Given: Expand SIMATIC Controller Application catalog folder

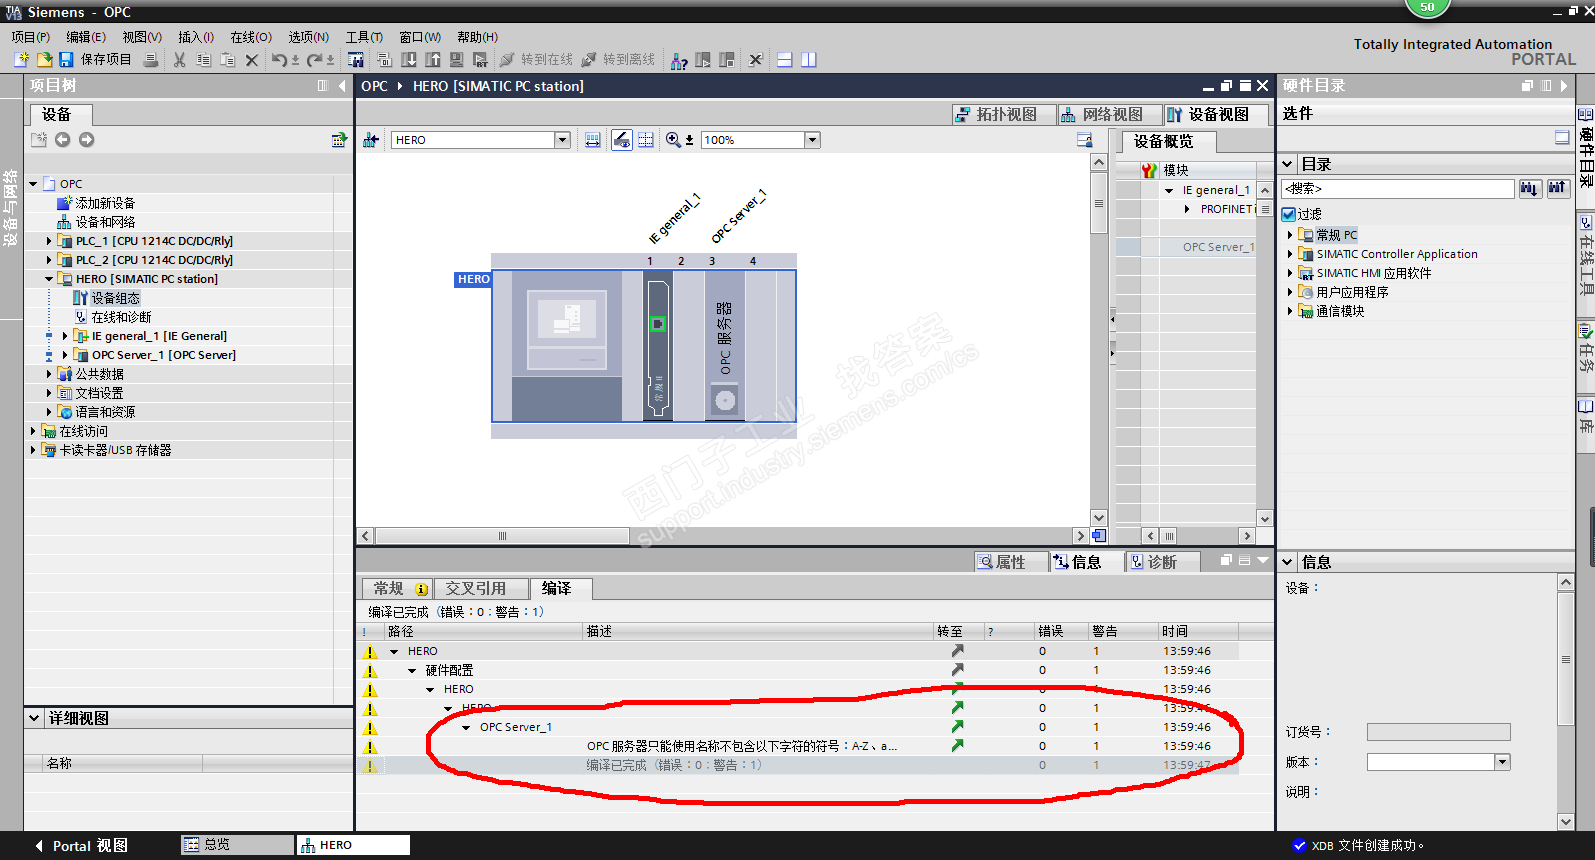Looking at the screenshot, I should tap(1290, 254).
